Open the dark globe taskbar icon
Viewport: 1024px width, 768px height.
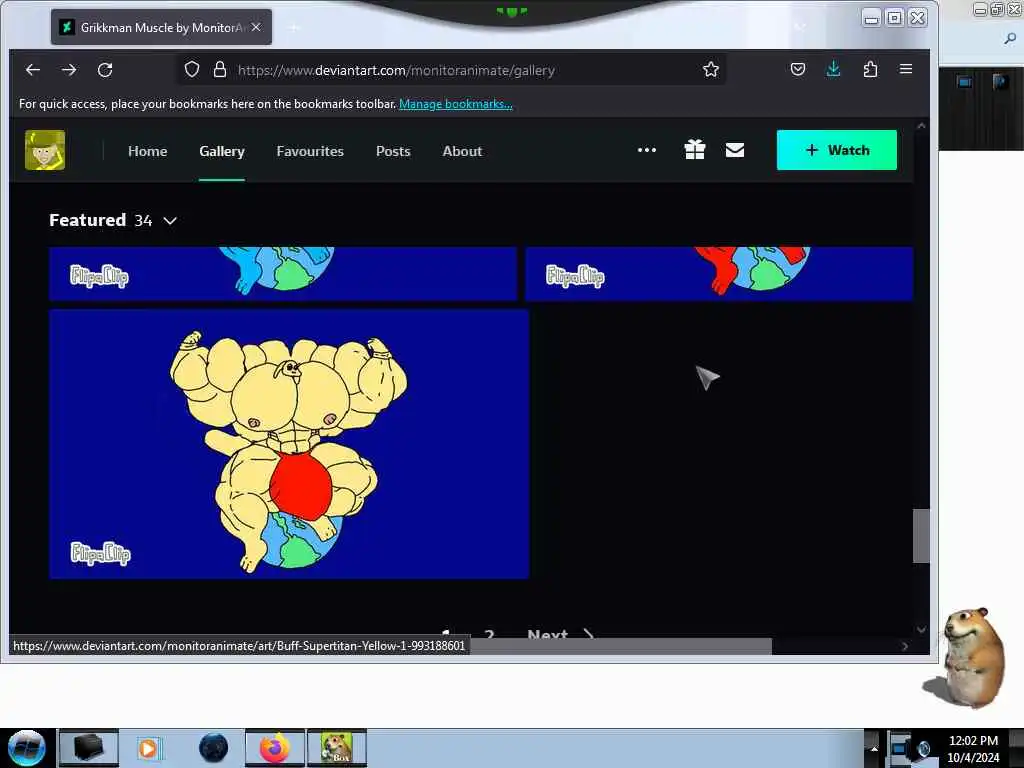tap(214, 748)
